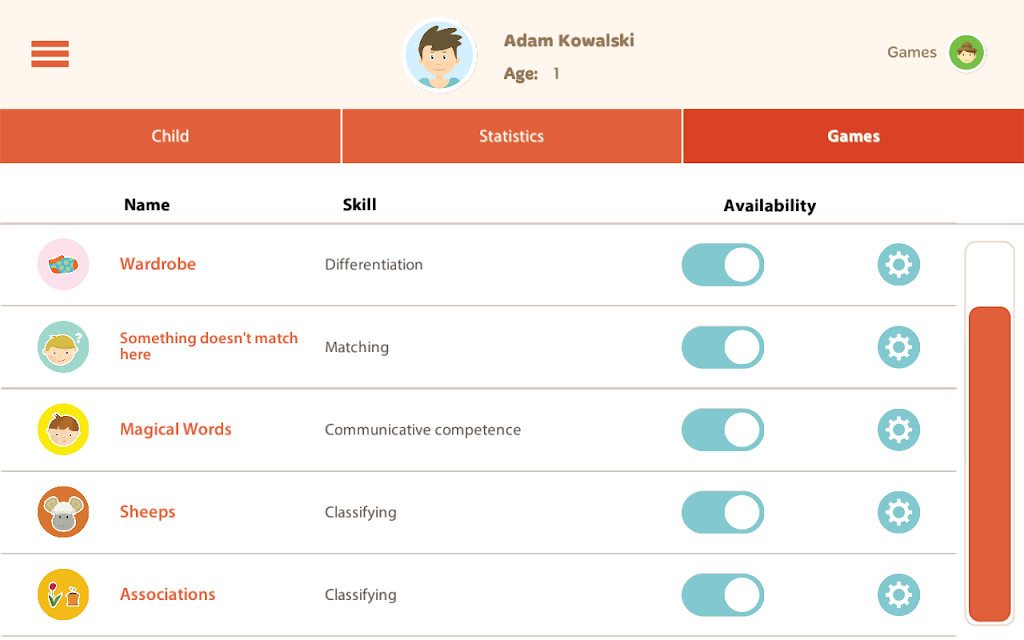Switch Associations availability toggle
The image size is (1024, 640).
(x=723, y=595)
